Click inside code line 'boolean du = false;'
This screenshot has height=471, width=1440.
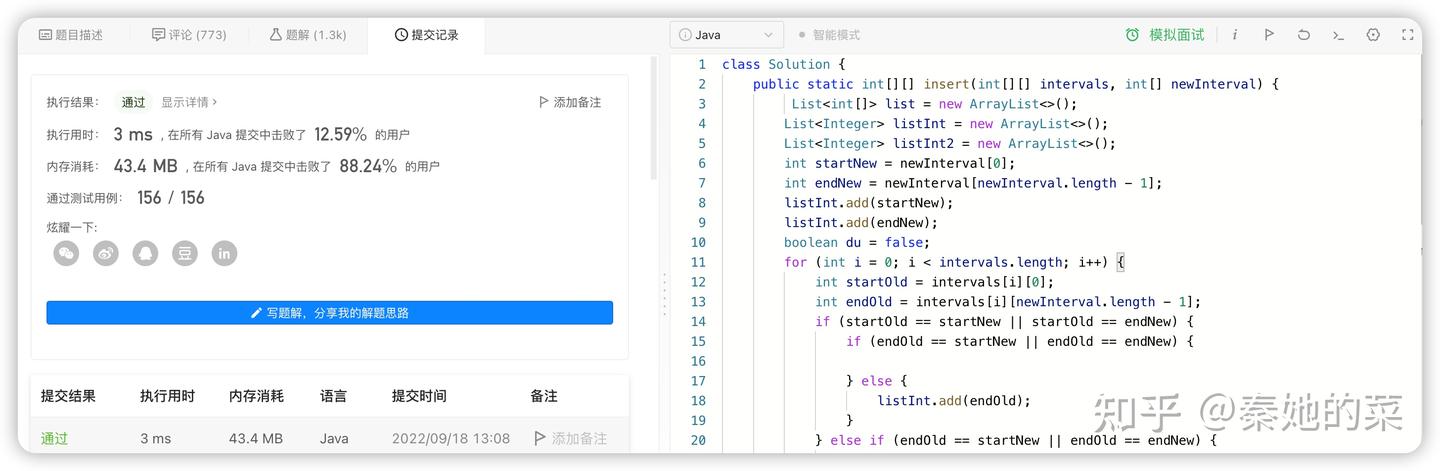coord(857,242)
